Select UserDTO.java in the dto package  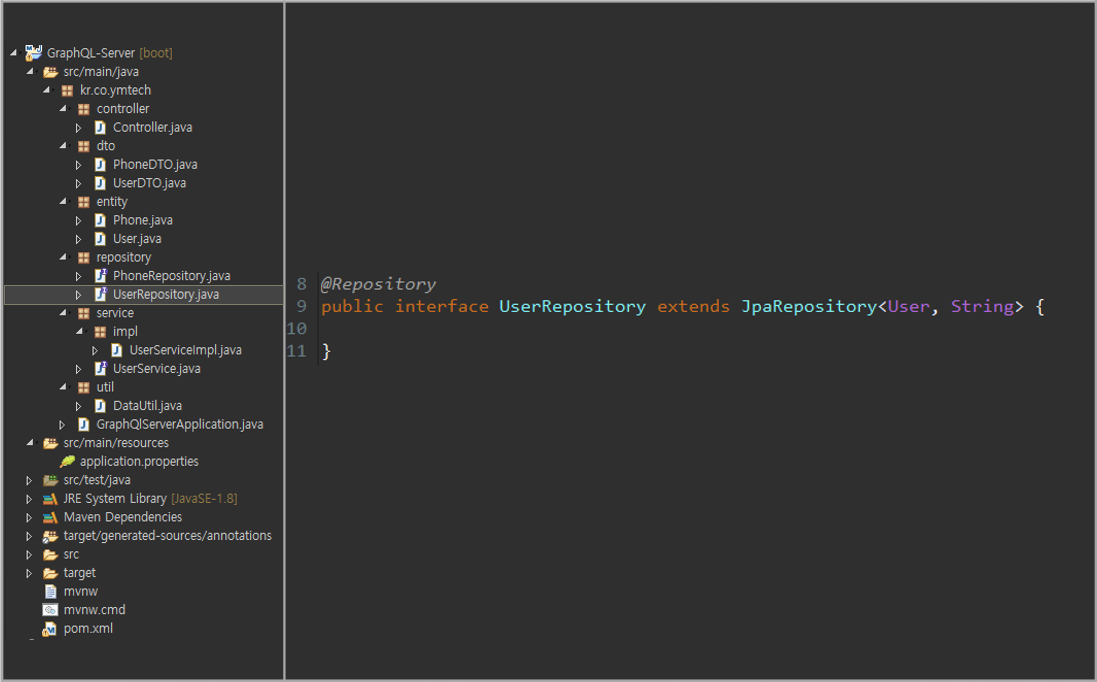pyautogui.click(x=149, y=184)
